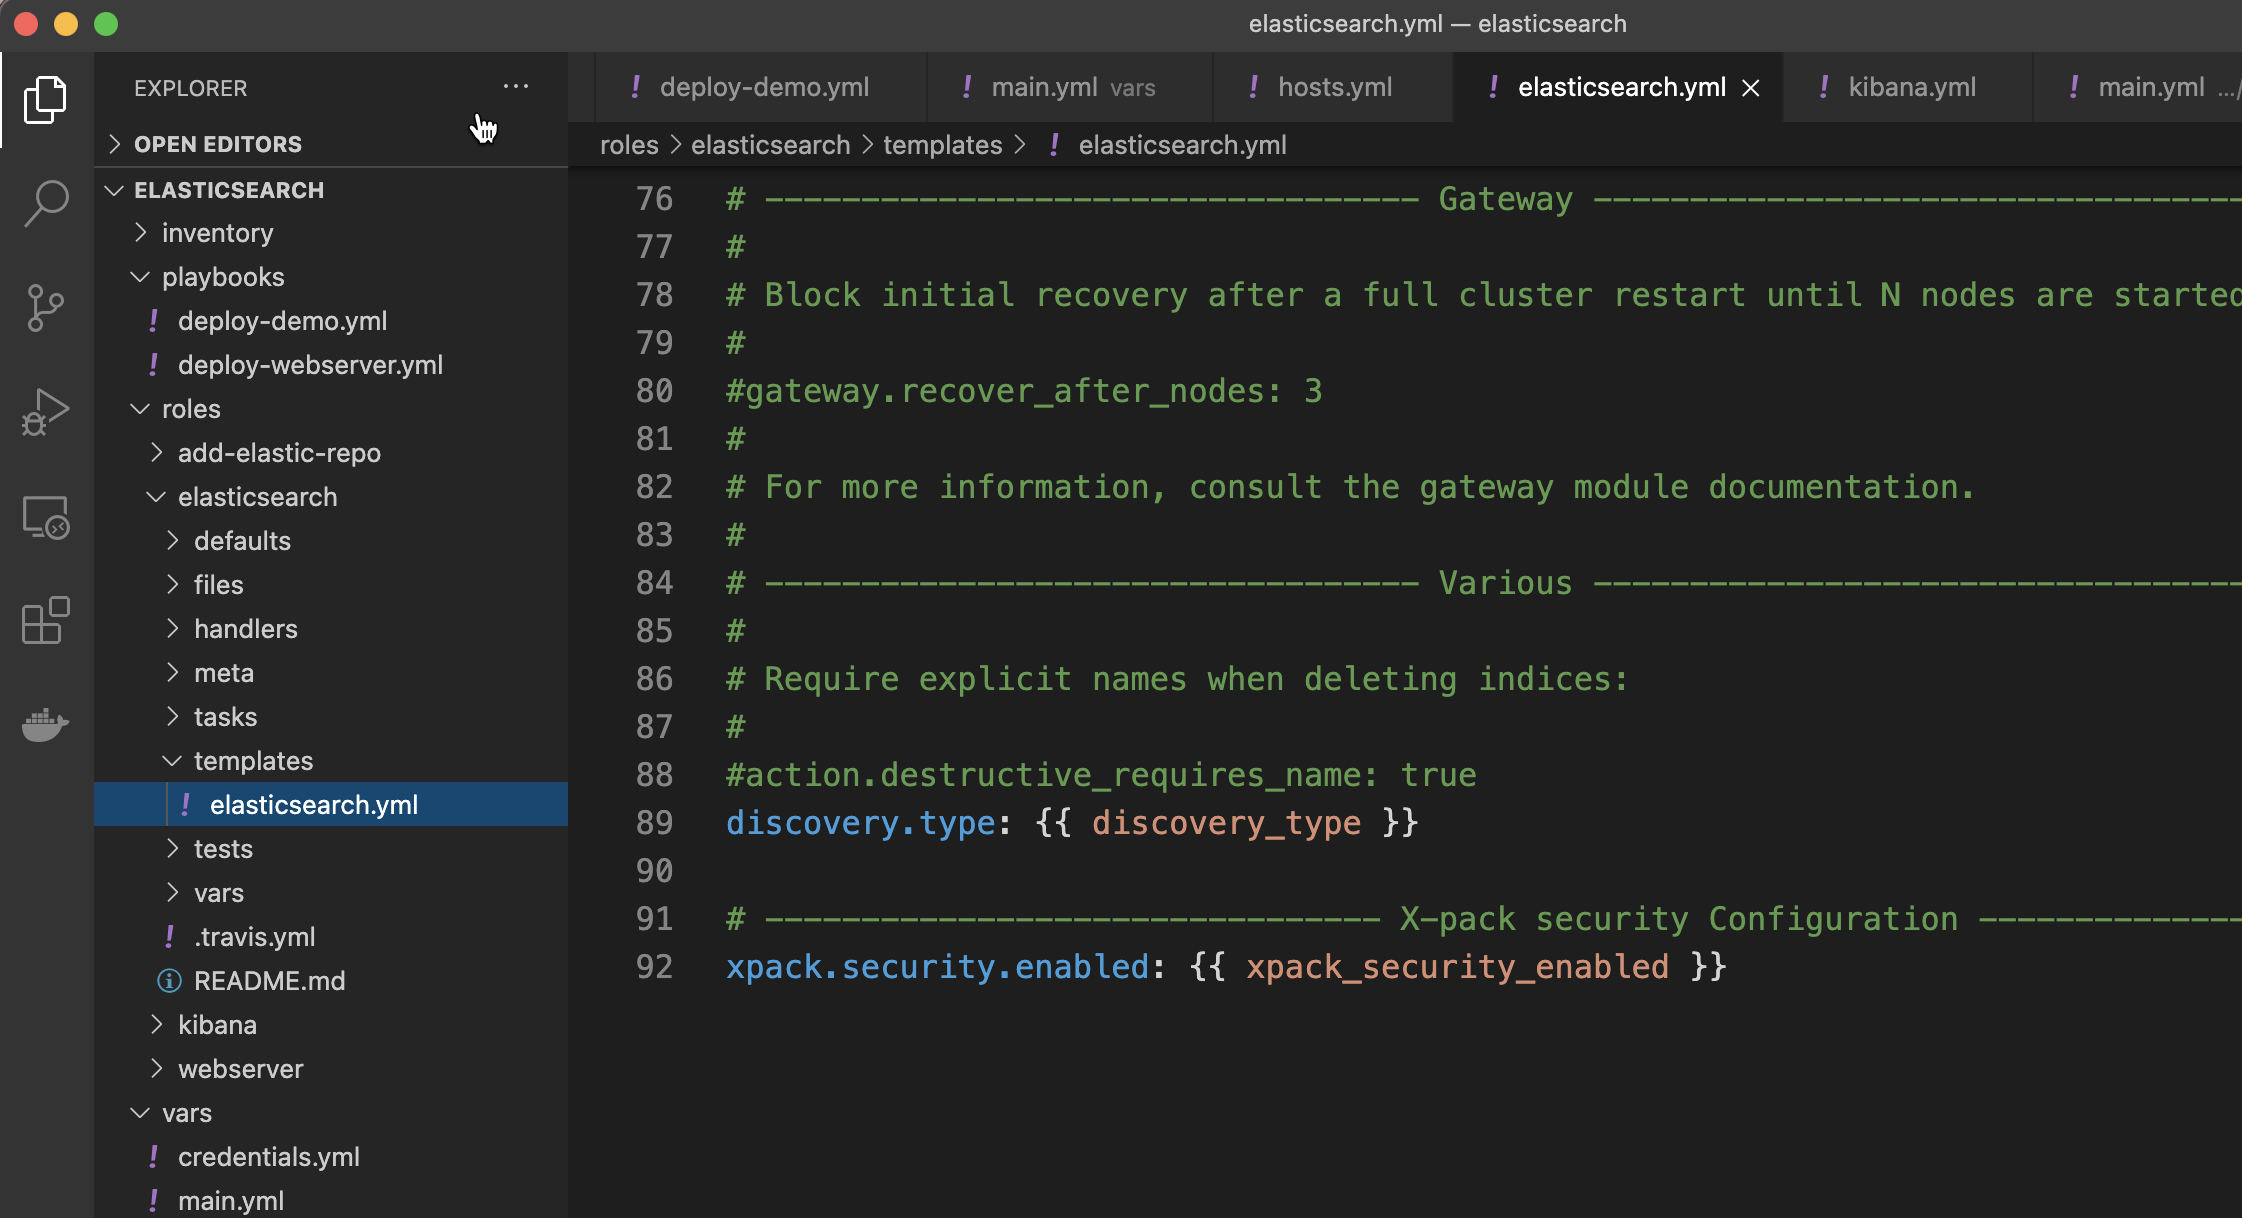Click the roles breadcrumb item
This screenshot has height=1218, width=2242.
point(628,144)
